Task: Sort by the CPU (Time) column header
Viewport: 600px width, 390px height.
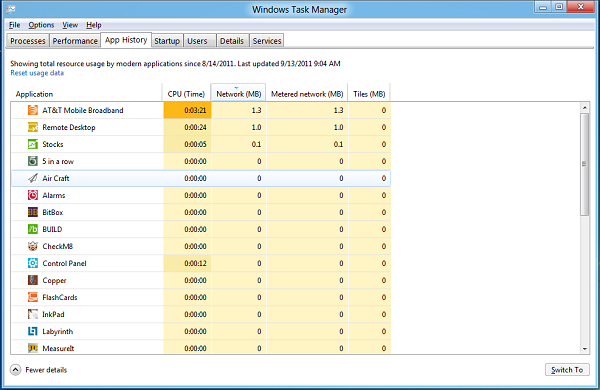Action: coord(186,94)
